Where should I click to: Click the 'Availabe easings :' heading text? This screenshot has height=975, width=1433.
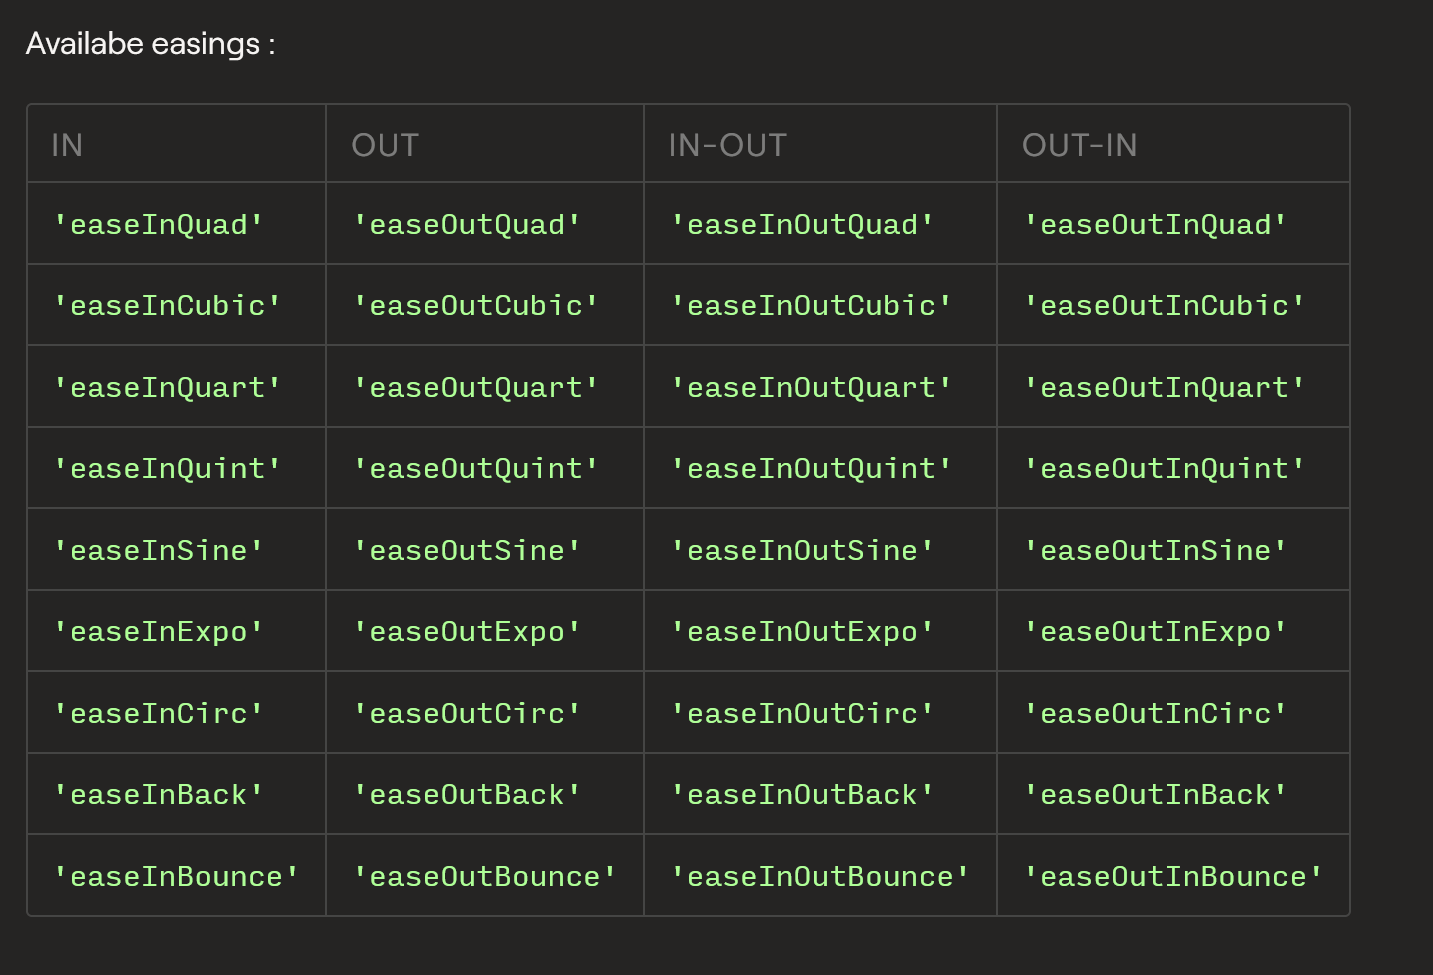(150, 44)
